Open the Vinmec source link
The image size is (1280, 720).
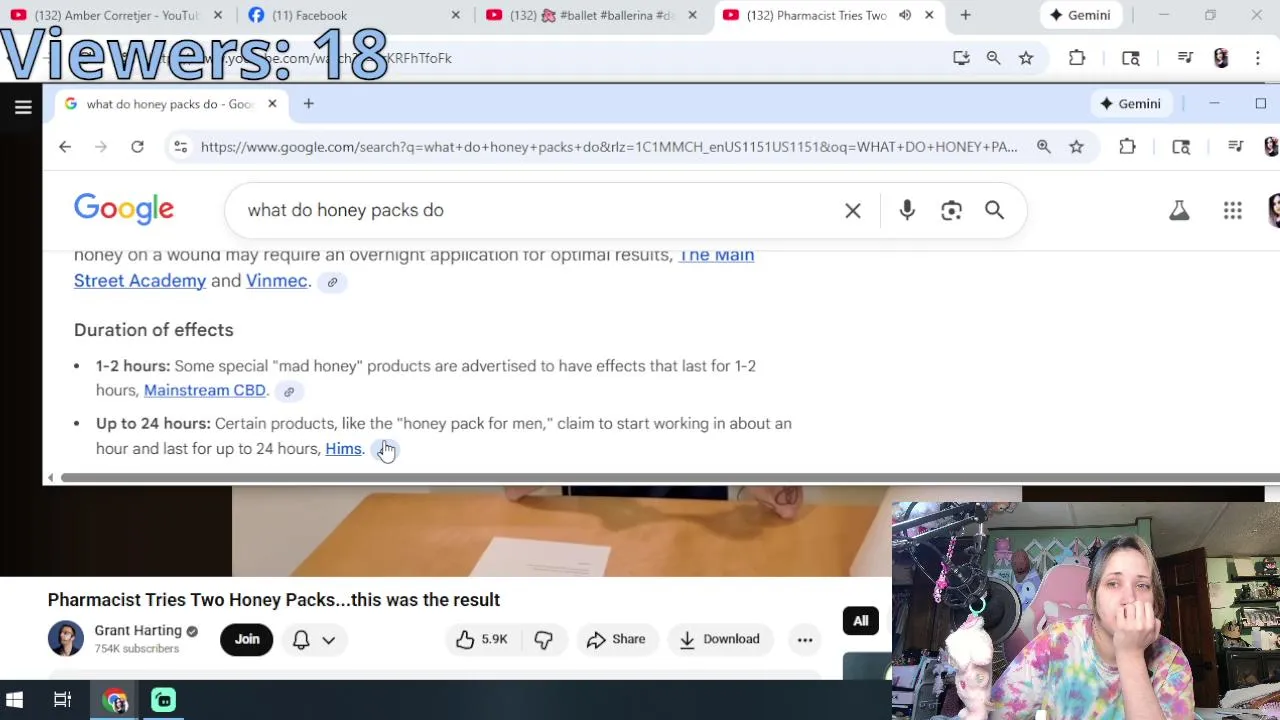pyautogui.click(x=277, y=281)
